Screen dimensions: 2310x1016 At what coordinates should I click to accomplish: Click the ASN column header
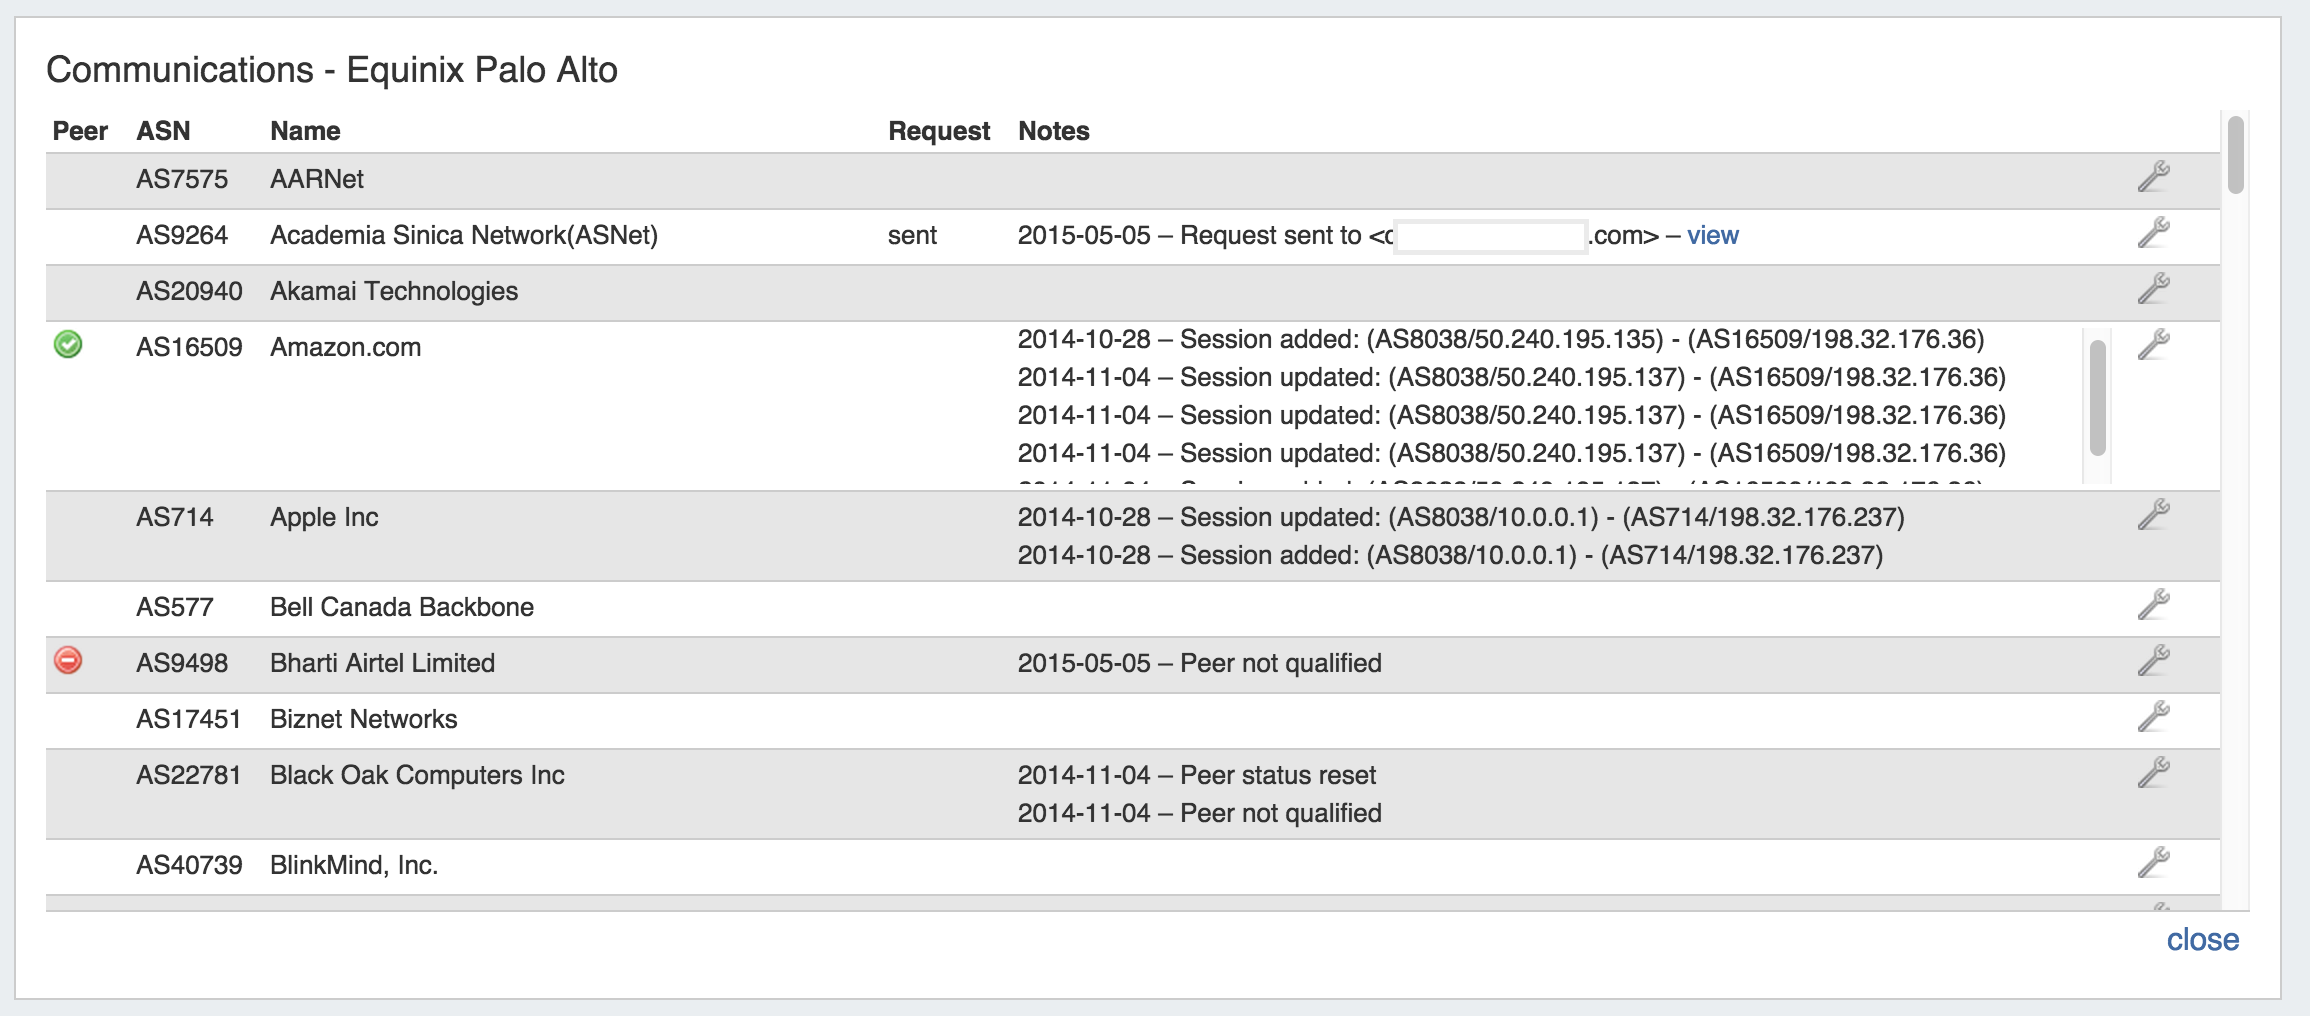coord(163,131)
